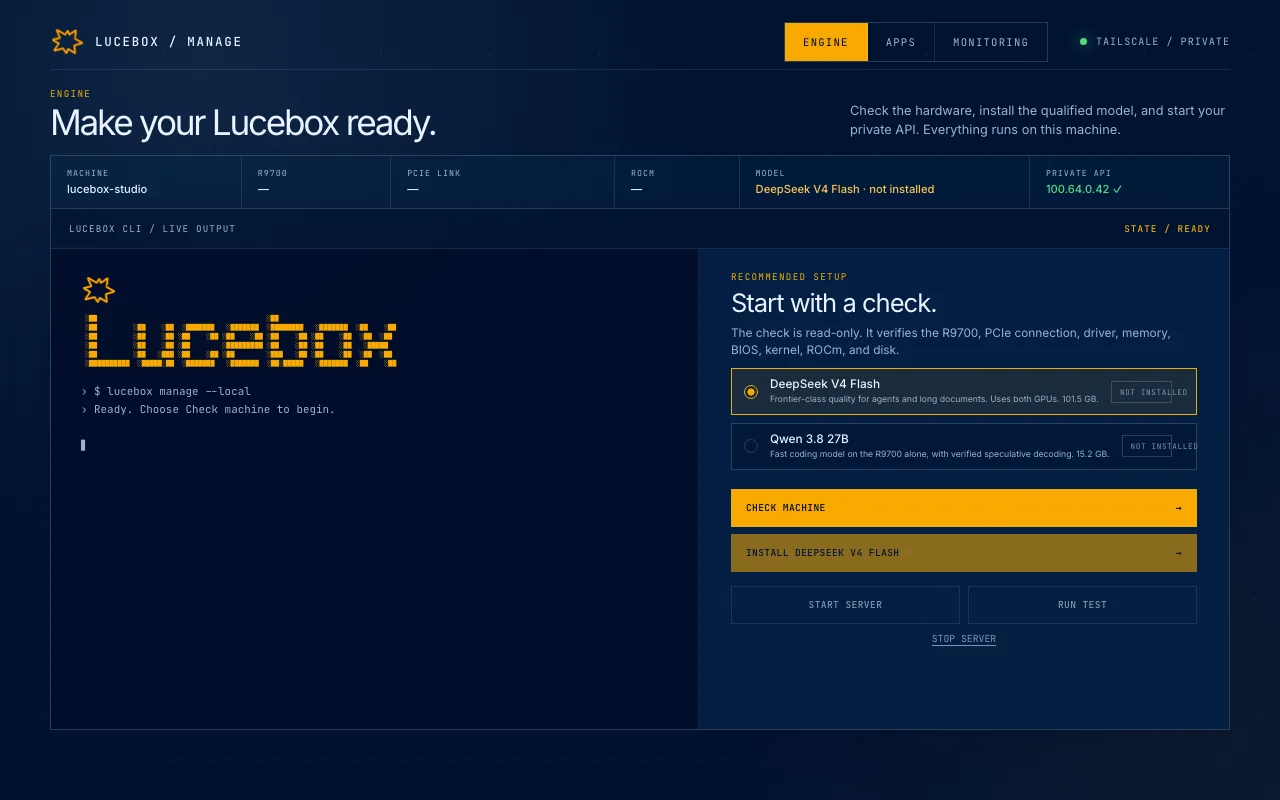Click the Run Test button
Screen dimensions: 1280x800
1082,605
